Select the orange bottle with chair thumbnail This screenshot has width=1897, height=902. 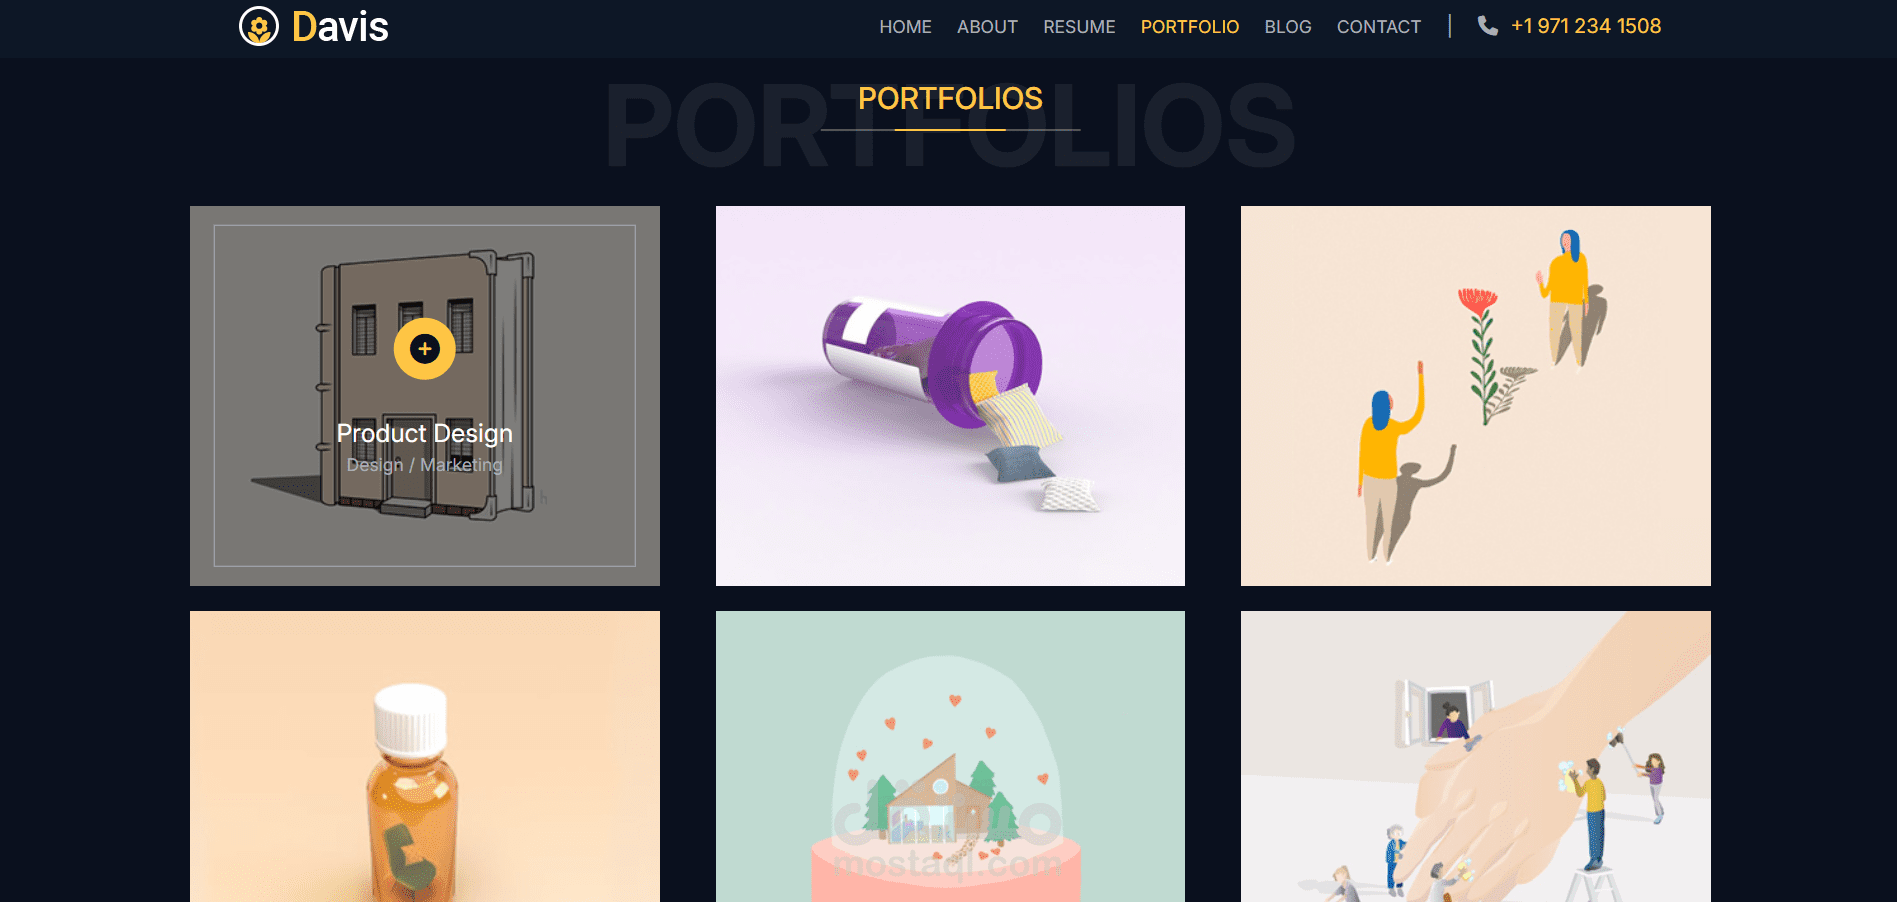click(x=425, y=757)
